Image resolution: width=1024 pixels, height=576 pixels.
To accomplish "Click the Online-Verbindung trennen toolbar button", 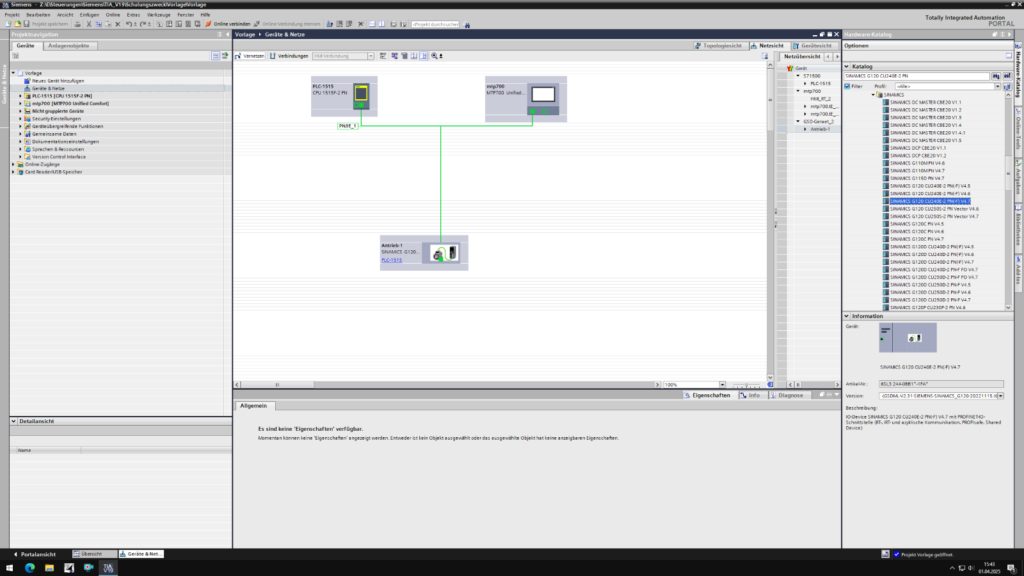I will (287, 24).
